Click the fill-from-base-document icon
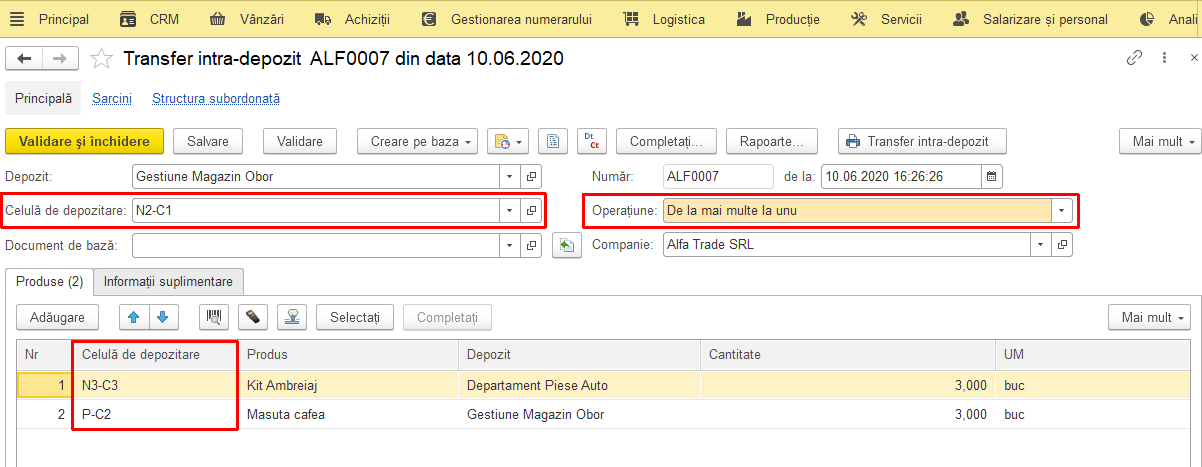 [x=567, y=245]
